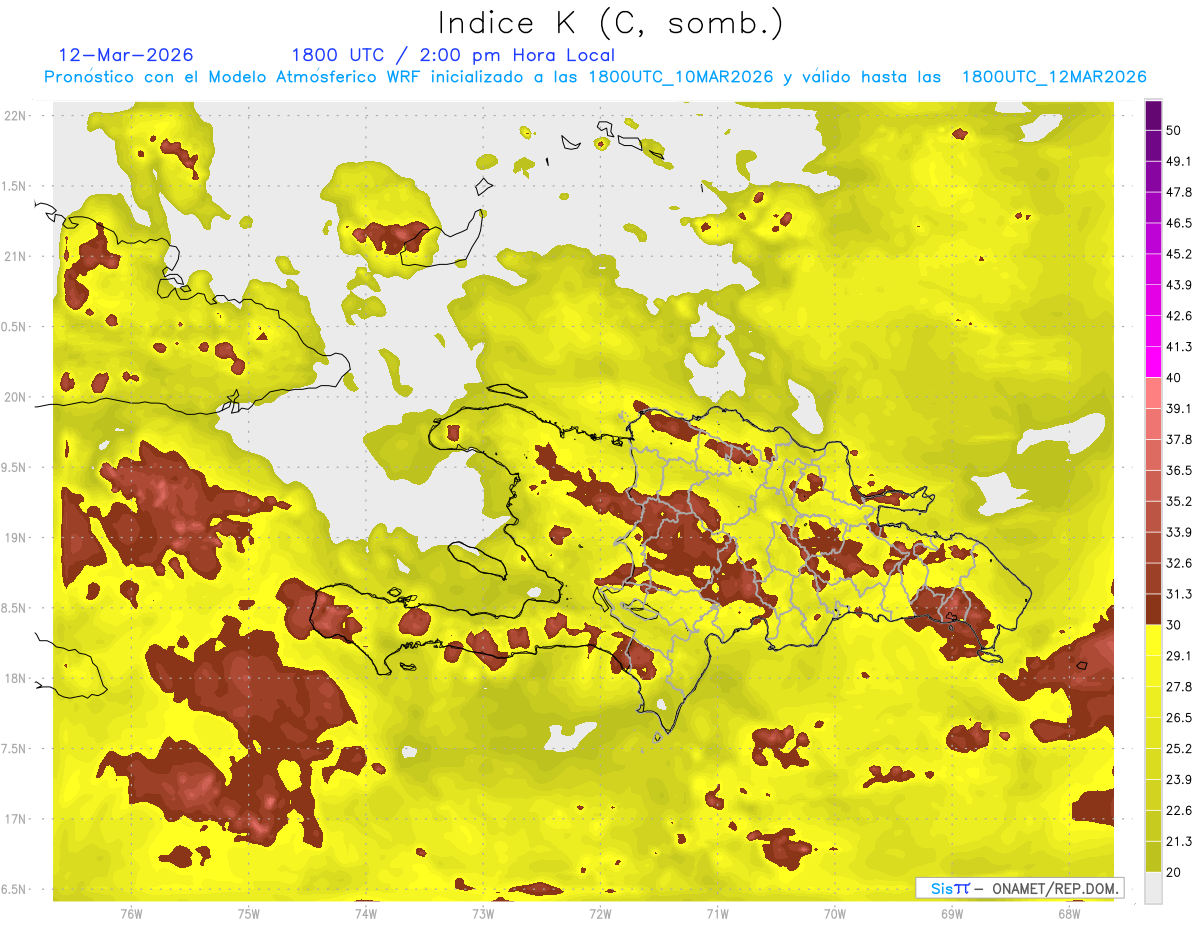The width and height of the screenshot is (1200, 927).
Task: Click the 18N latitude axis label
Action: tap(15, 678)
